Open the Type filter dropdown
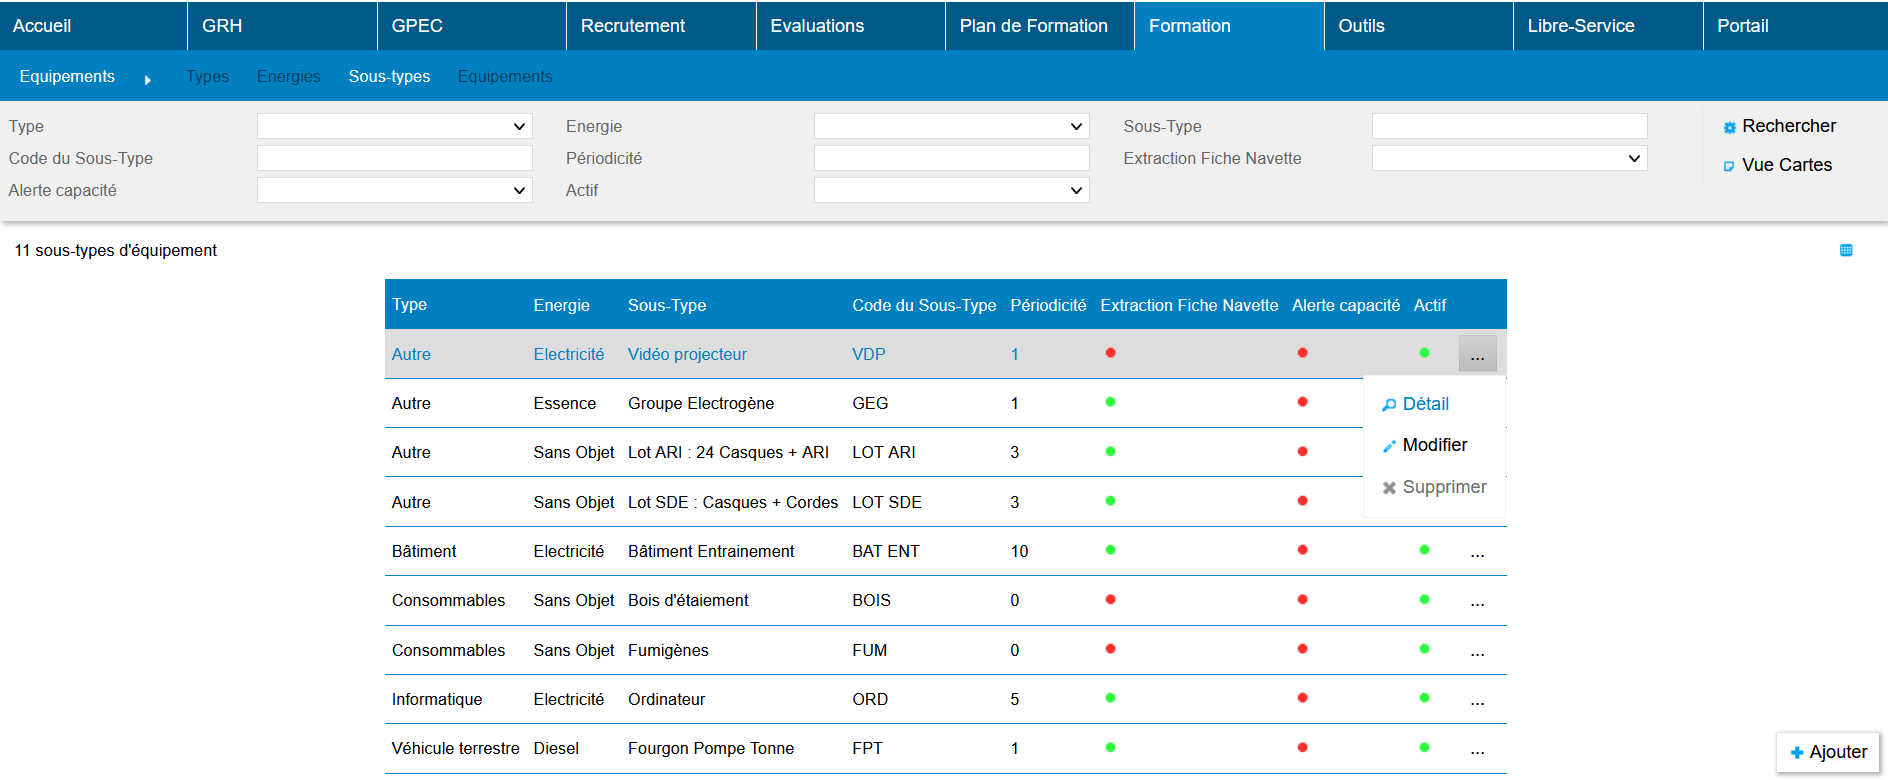1888x780 pixels. click(x=394, y=126)
